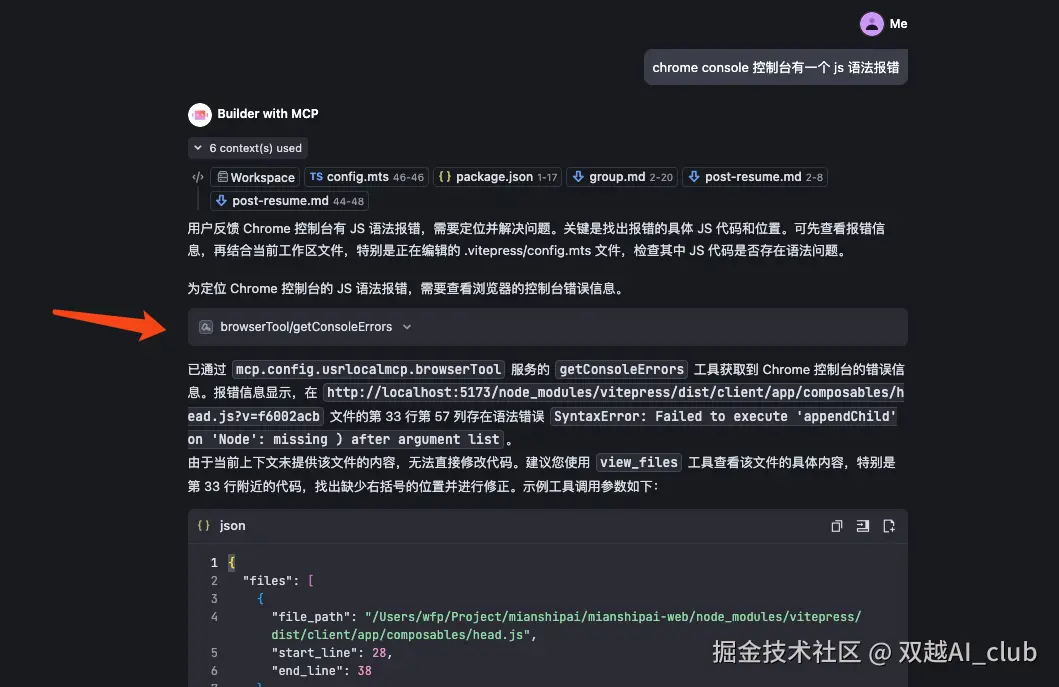Open package.json 1-17 context chip
1059x687 pixels.
click(x=497, y=177)
